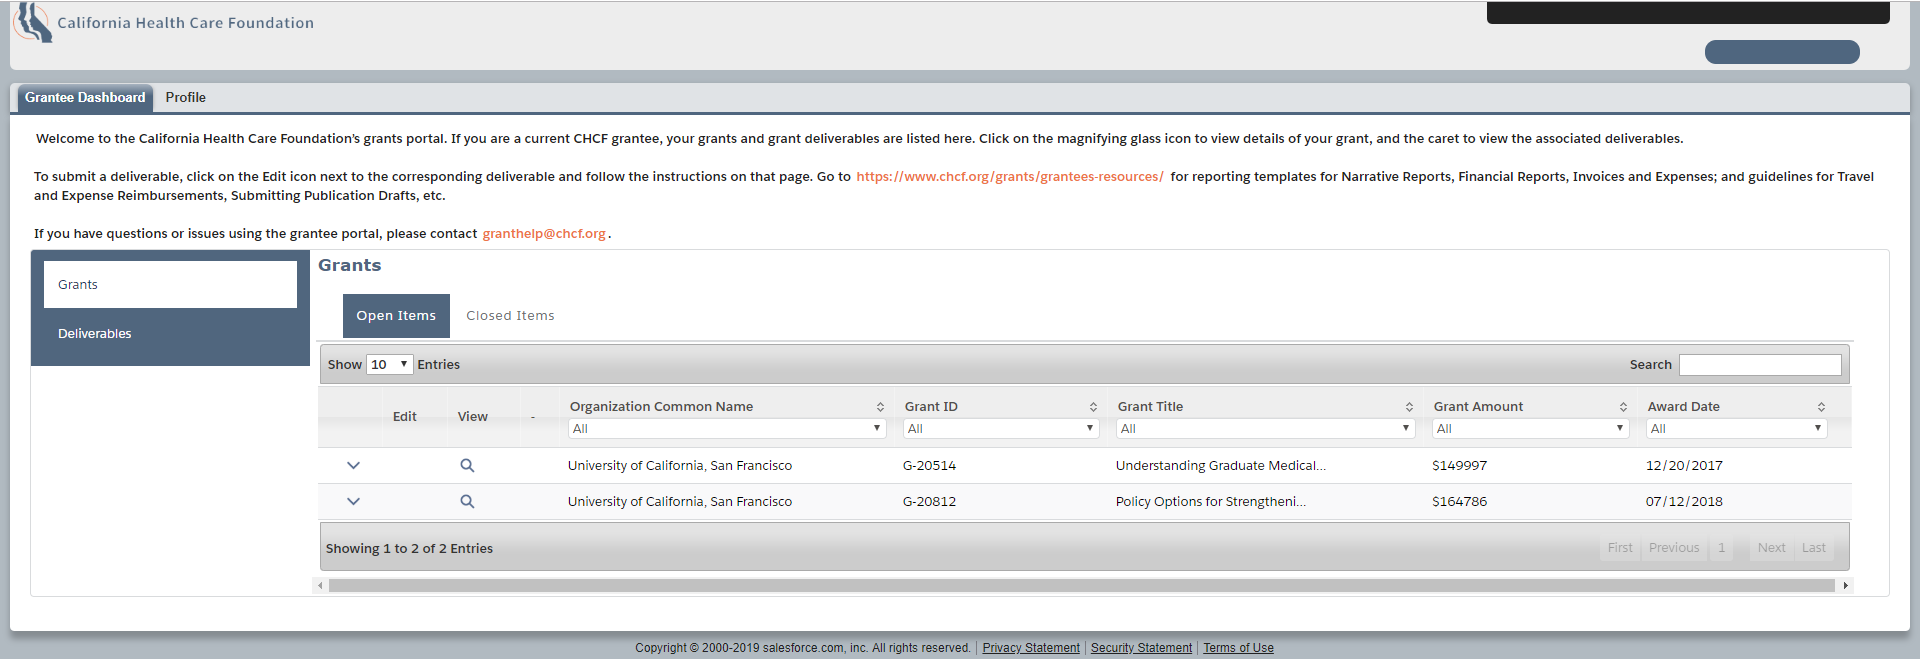
Task: Go to Last page of entries
Action: (1814, 548)
